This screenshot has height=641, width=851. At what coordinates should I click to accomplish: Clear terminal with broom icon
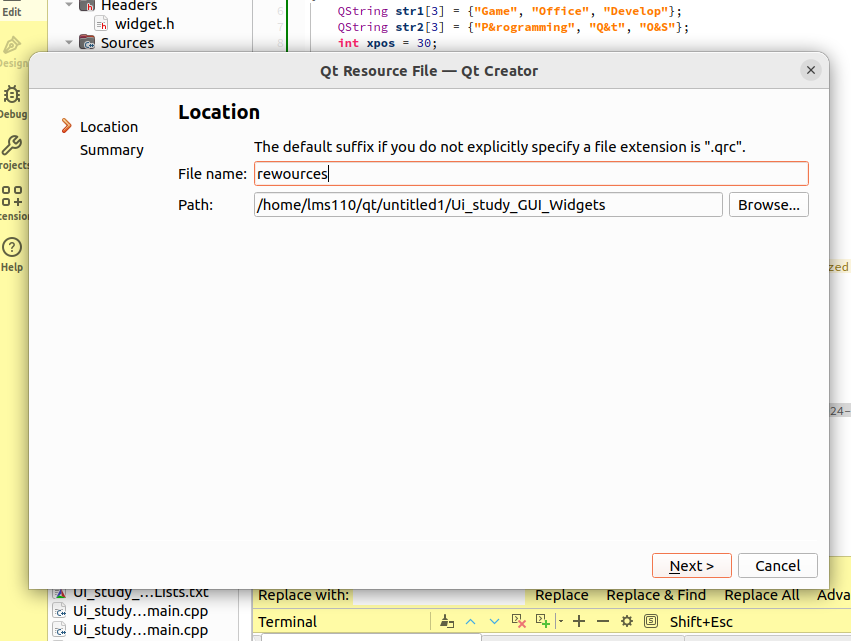pyautogui.click(x=447, y=621)
